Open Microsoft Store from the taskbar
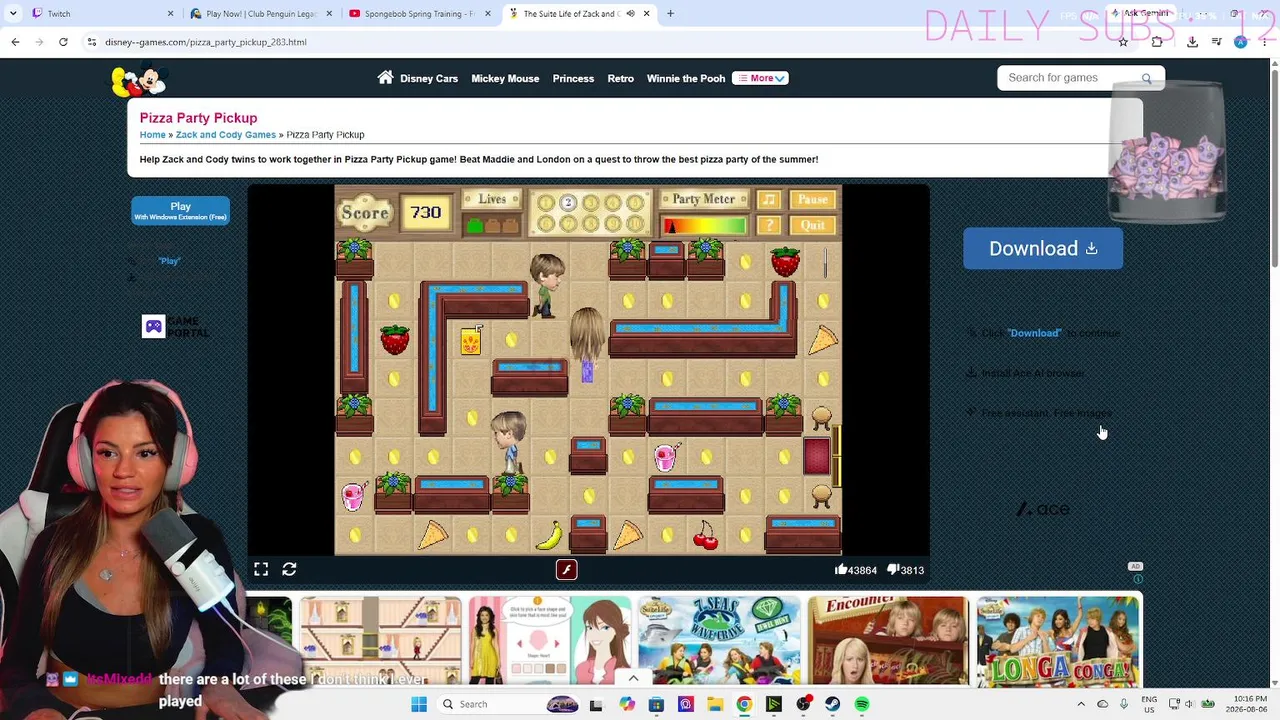This screenshot has height=720, width=1280. click(656, 704)
